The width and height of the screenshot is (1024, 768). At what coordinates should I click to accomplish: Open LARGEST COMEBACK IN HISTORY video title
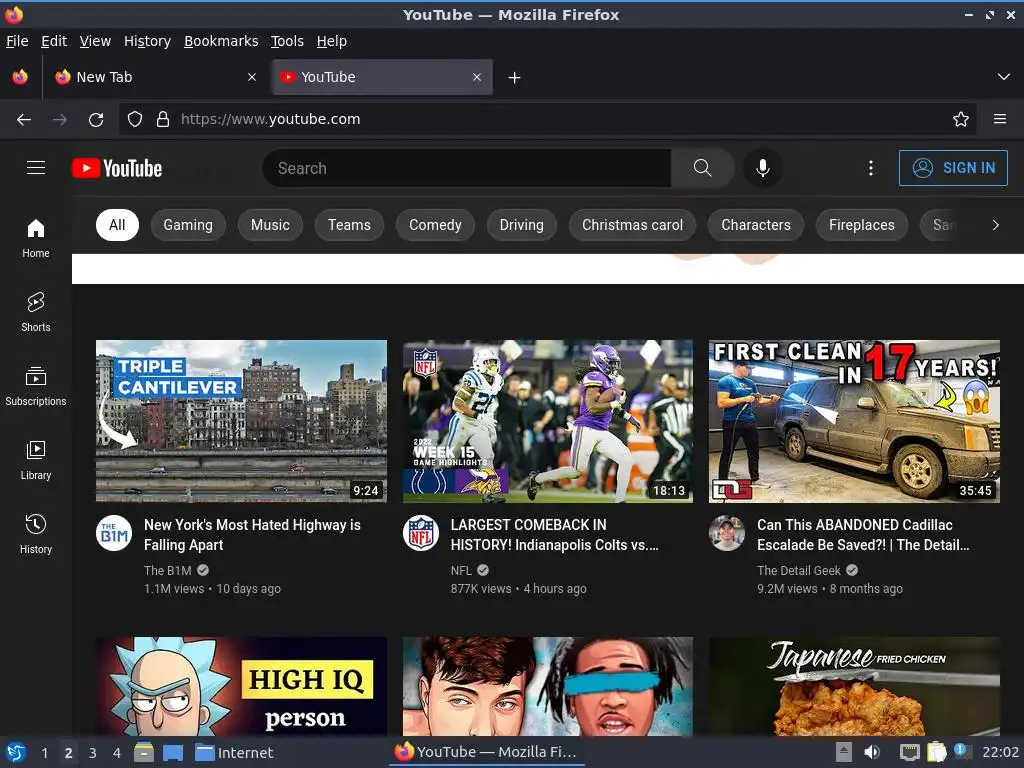coord(554,535)
